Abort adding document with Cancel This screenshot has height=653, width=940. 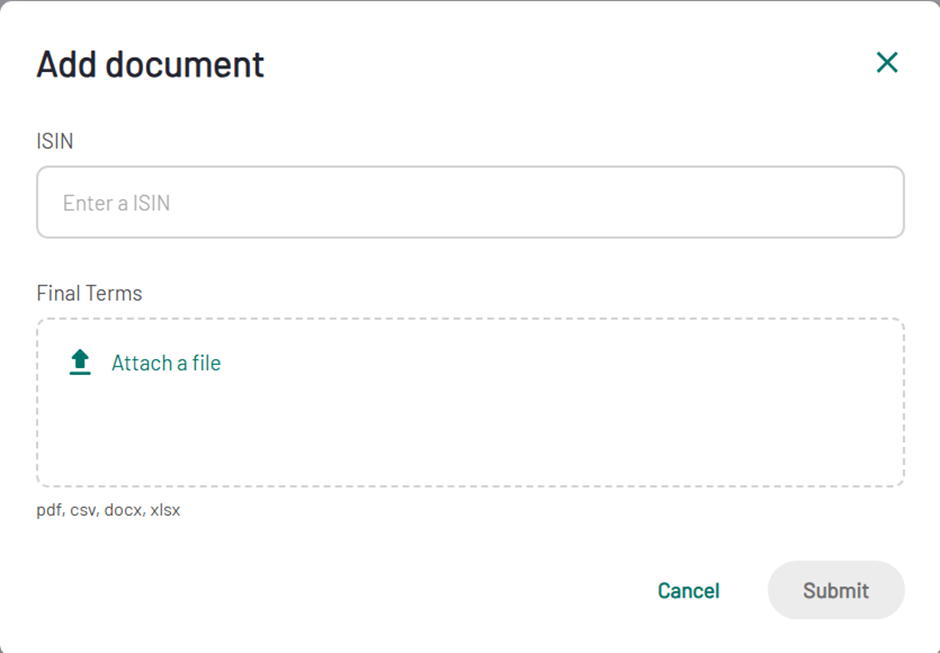point(688,590)
